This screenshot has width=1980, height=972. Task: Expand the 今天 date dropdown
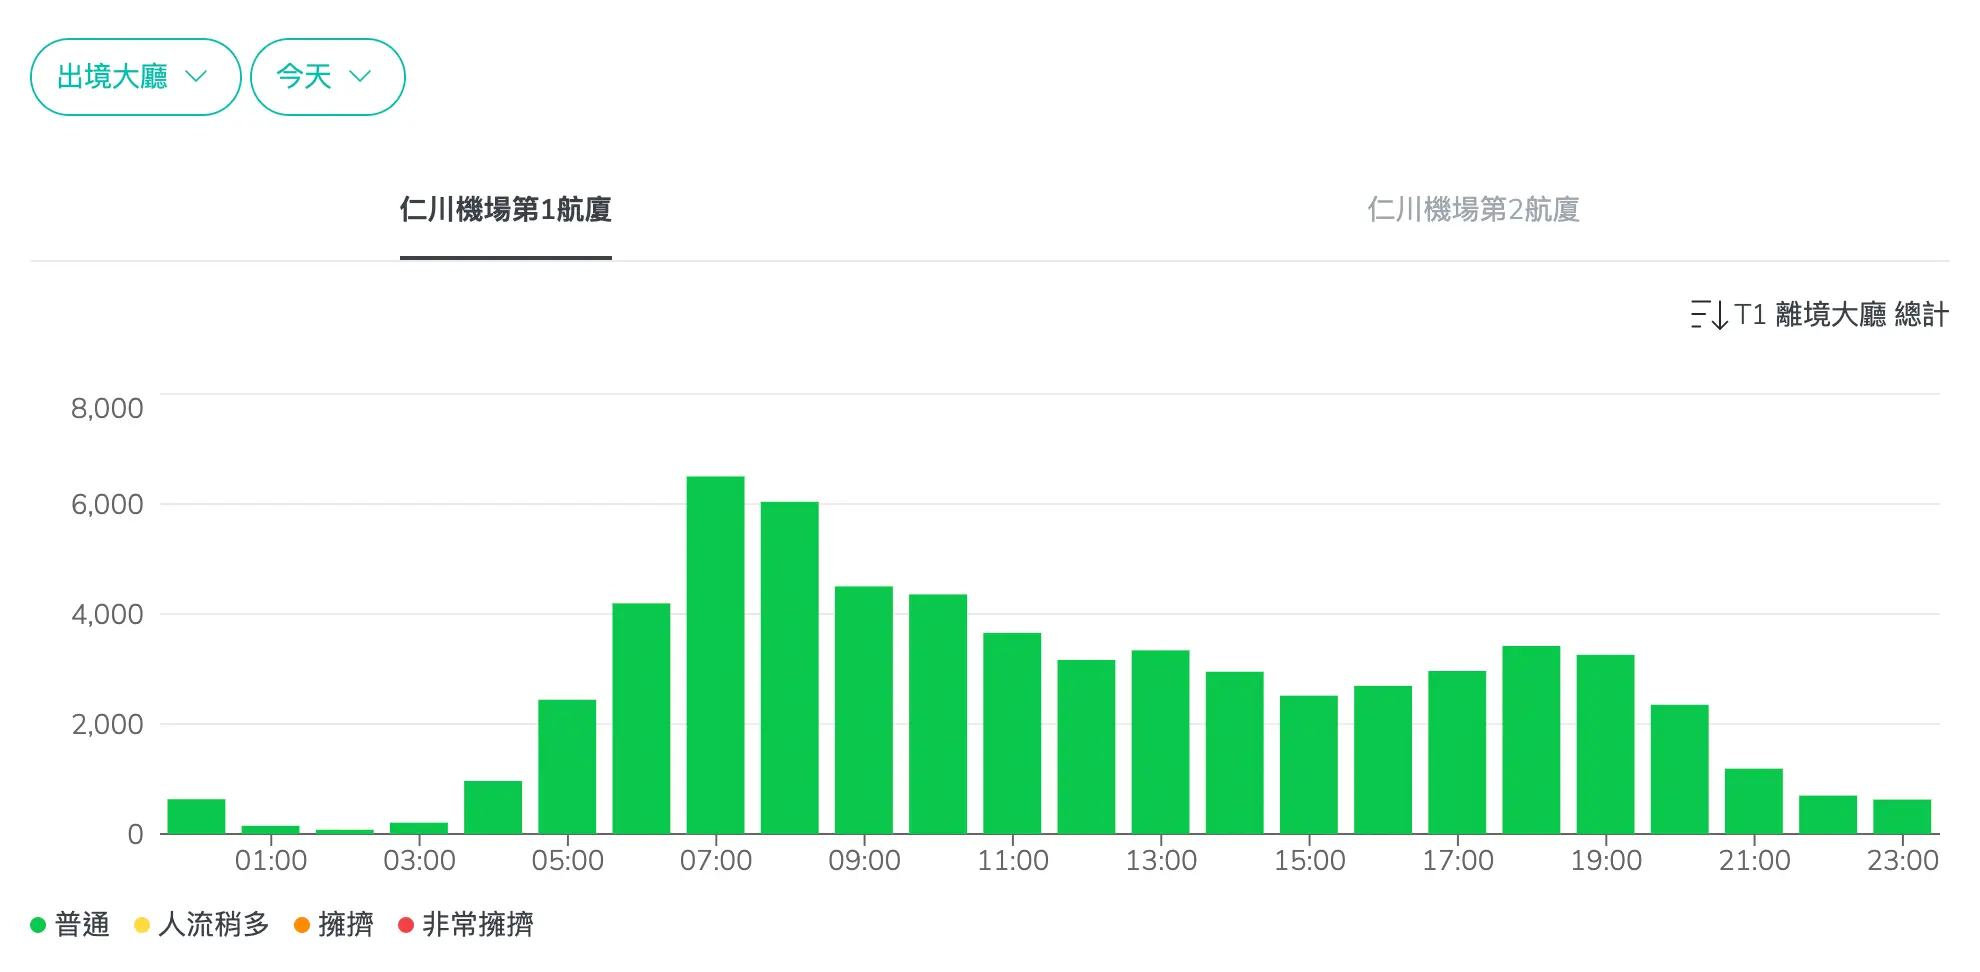(326, 77)
